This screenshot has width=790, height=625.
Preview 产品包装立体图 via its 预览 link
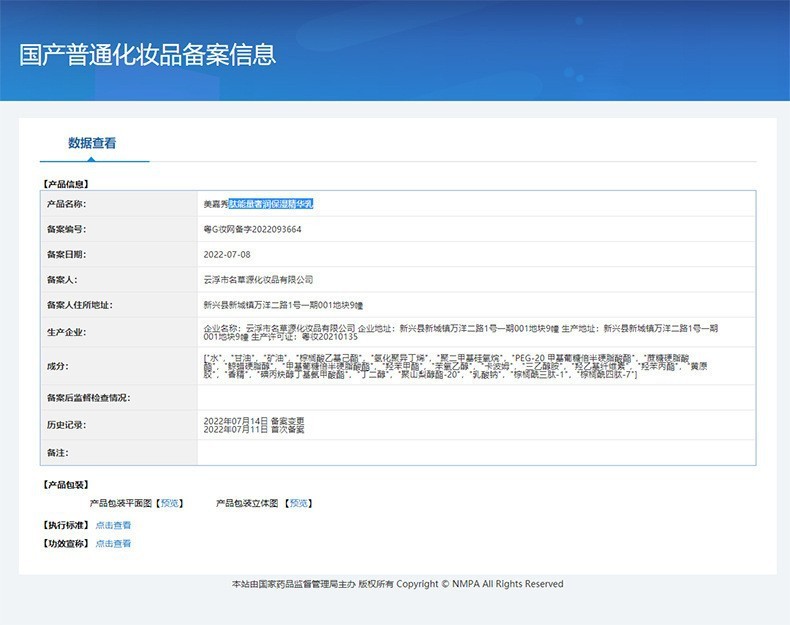[x=299, y=503]
